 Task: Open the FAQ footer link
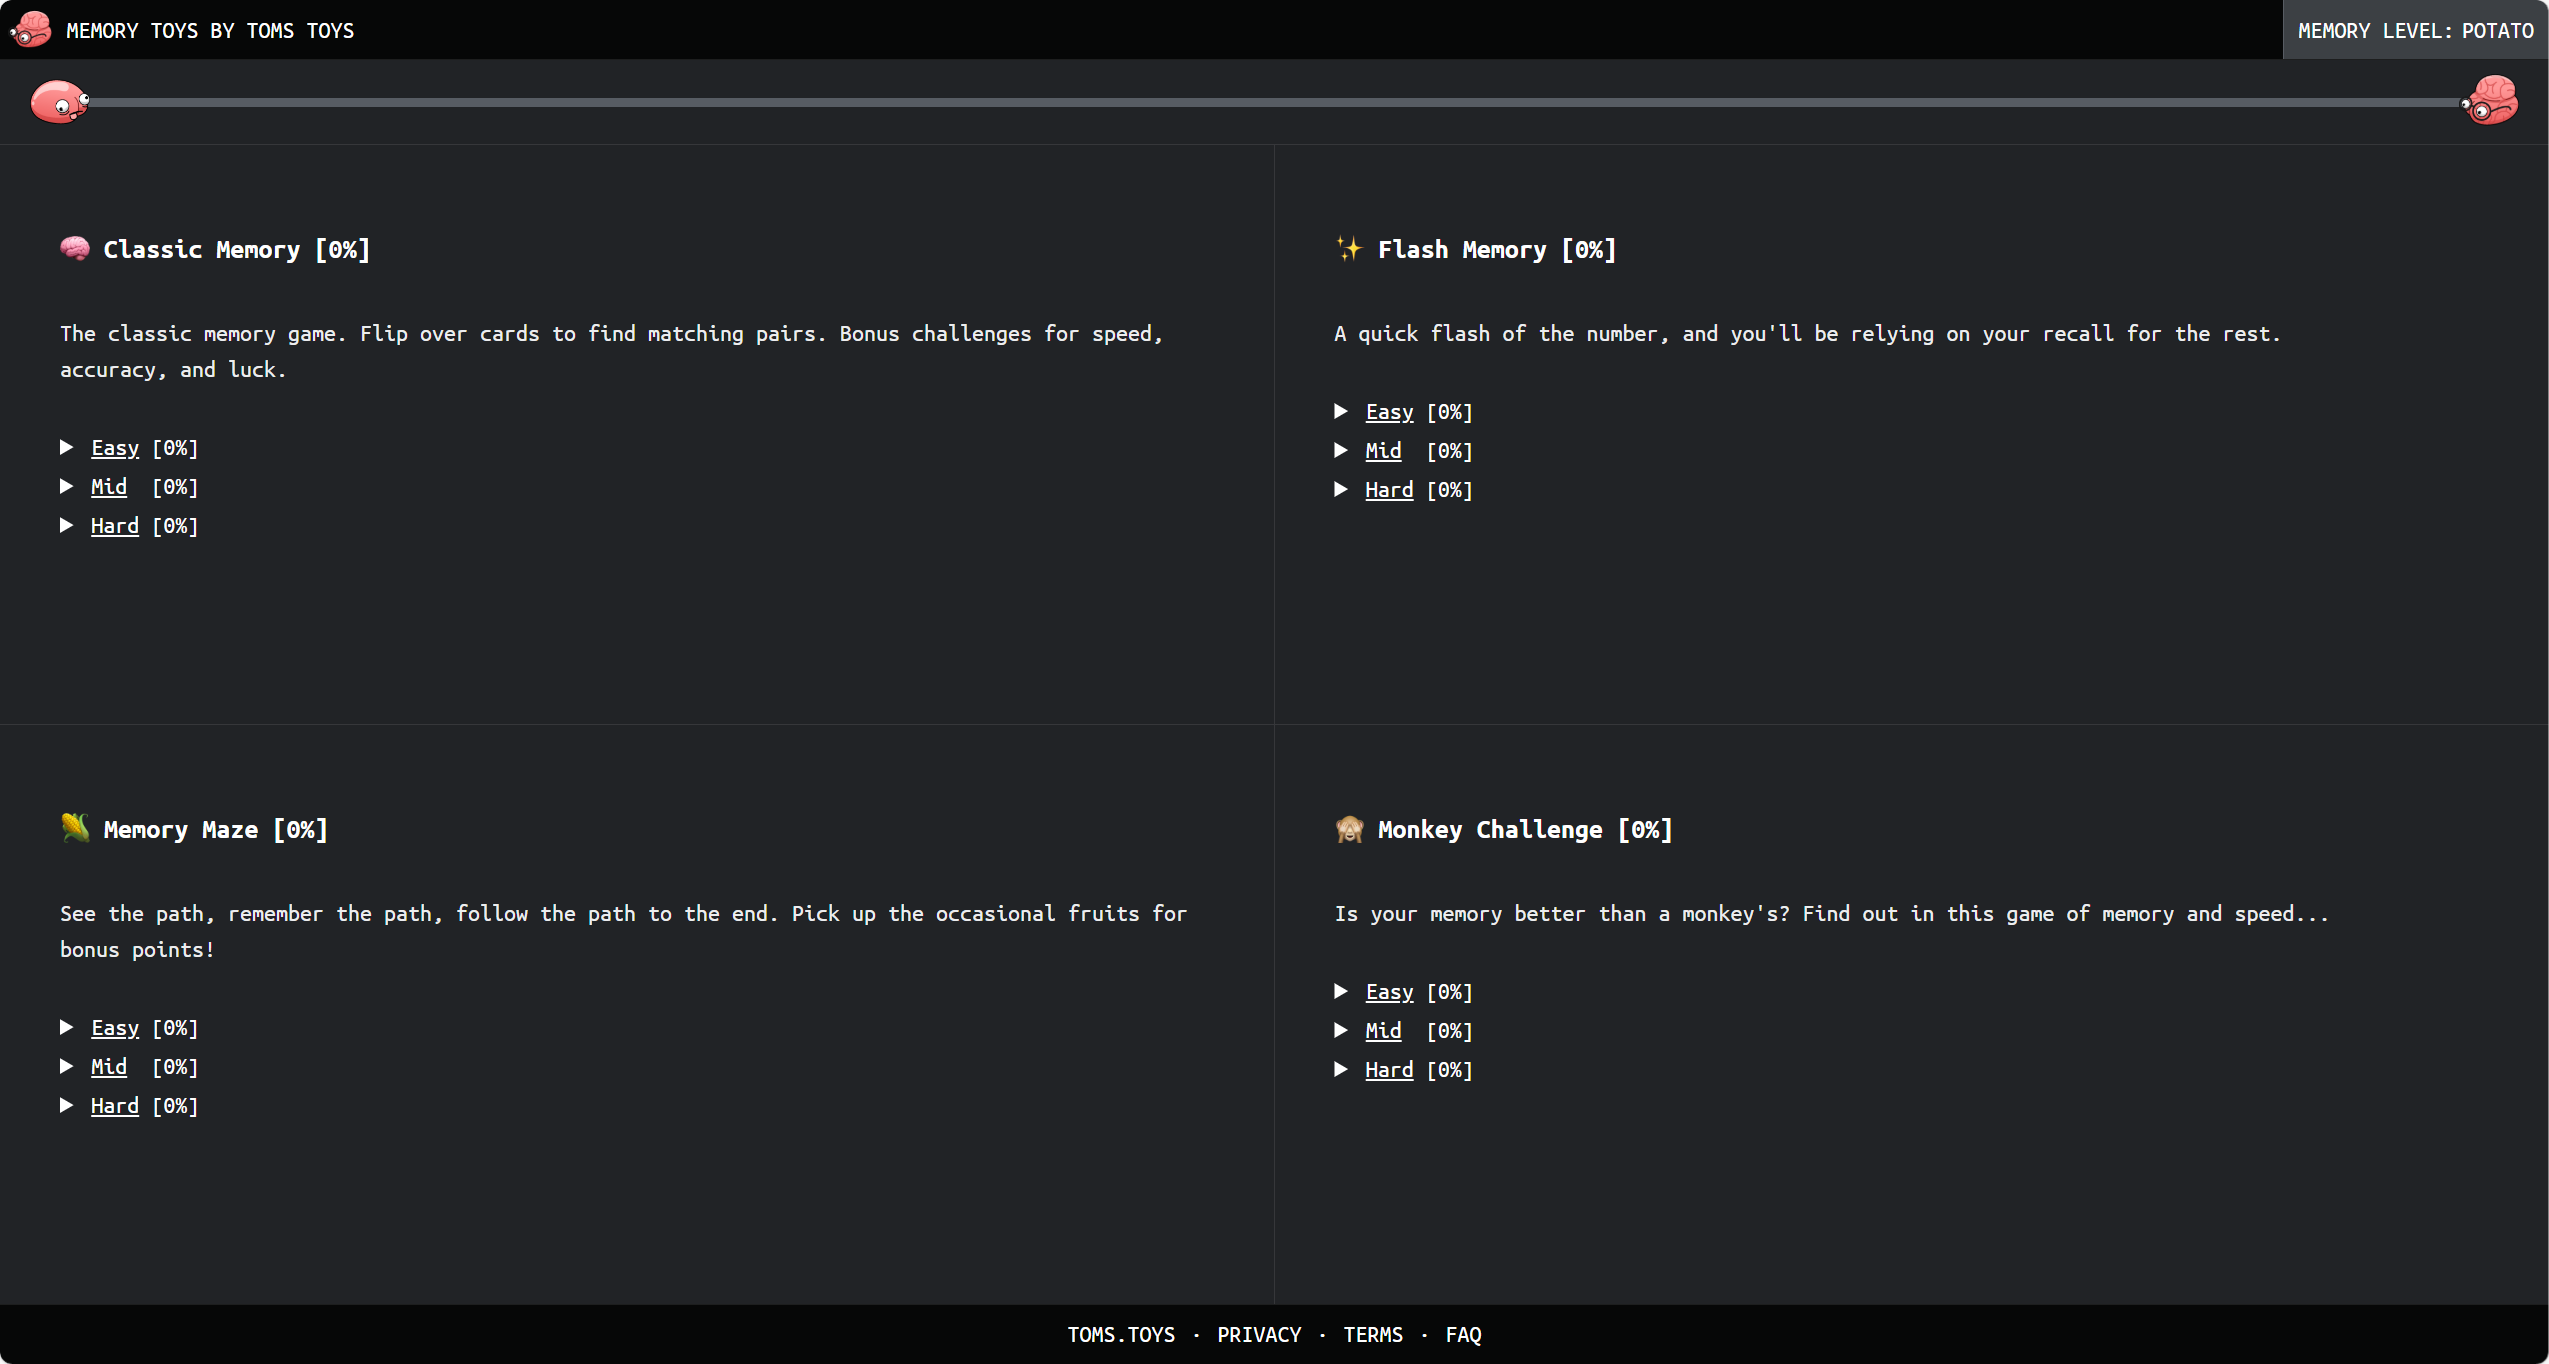[x=1463, y=1335]
